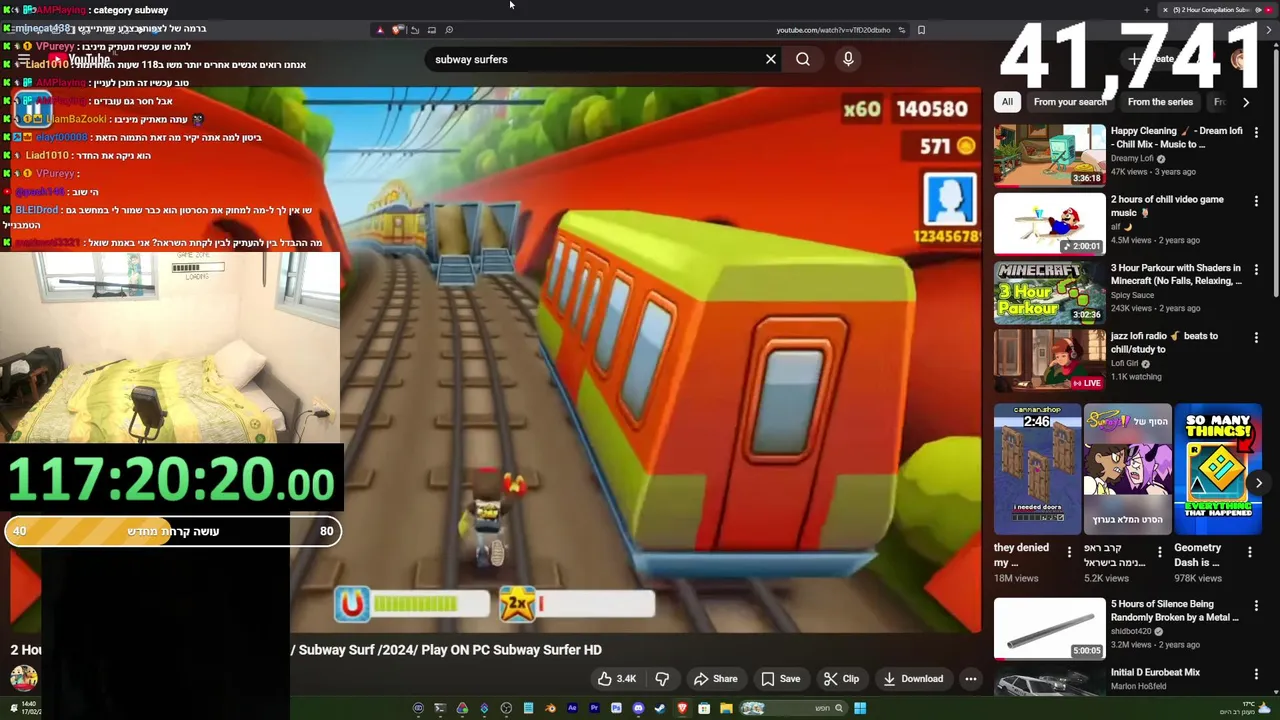The width and height of the screenshot is (1280, 720).
Task: Click the Save to playlist button
Action: point(780,679)
